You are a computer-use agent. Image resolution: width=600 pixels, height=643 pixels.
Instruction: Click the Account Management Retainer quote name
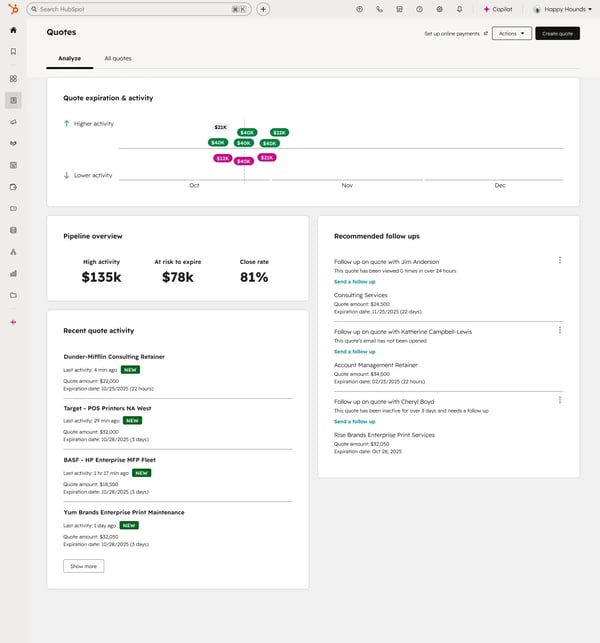tap(376, 365)
